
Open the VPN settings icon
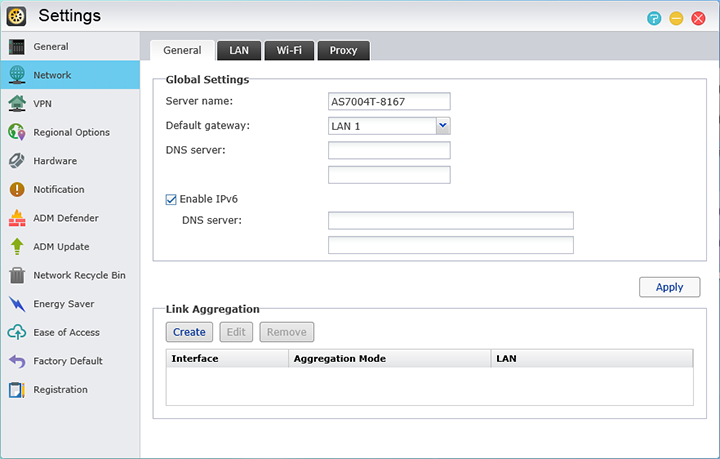tap(16, 103)
